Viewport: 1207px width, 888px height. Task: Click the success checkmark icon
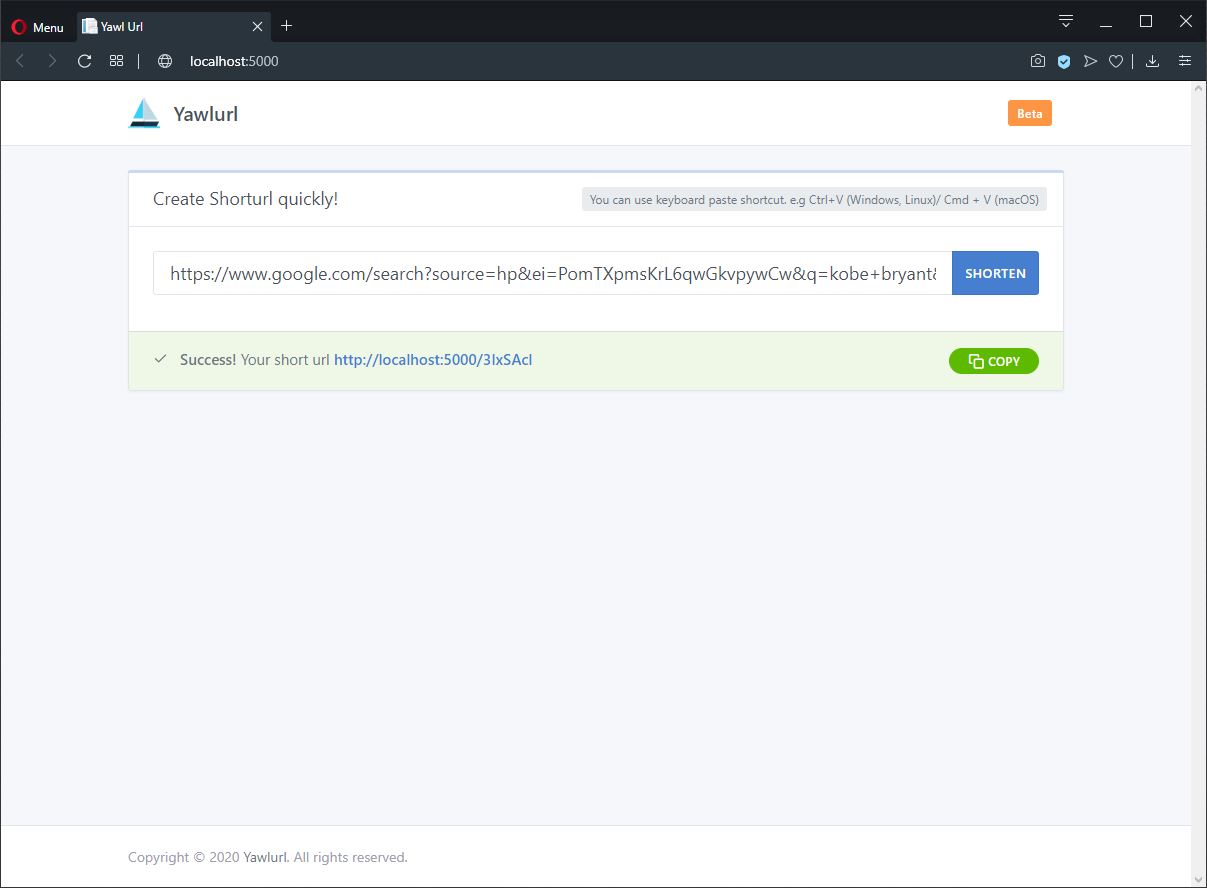tap(160, 359)
